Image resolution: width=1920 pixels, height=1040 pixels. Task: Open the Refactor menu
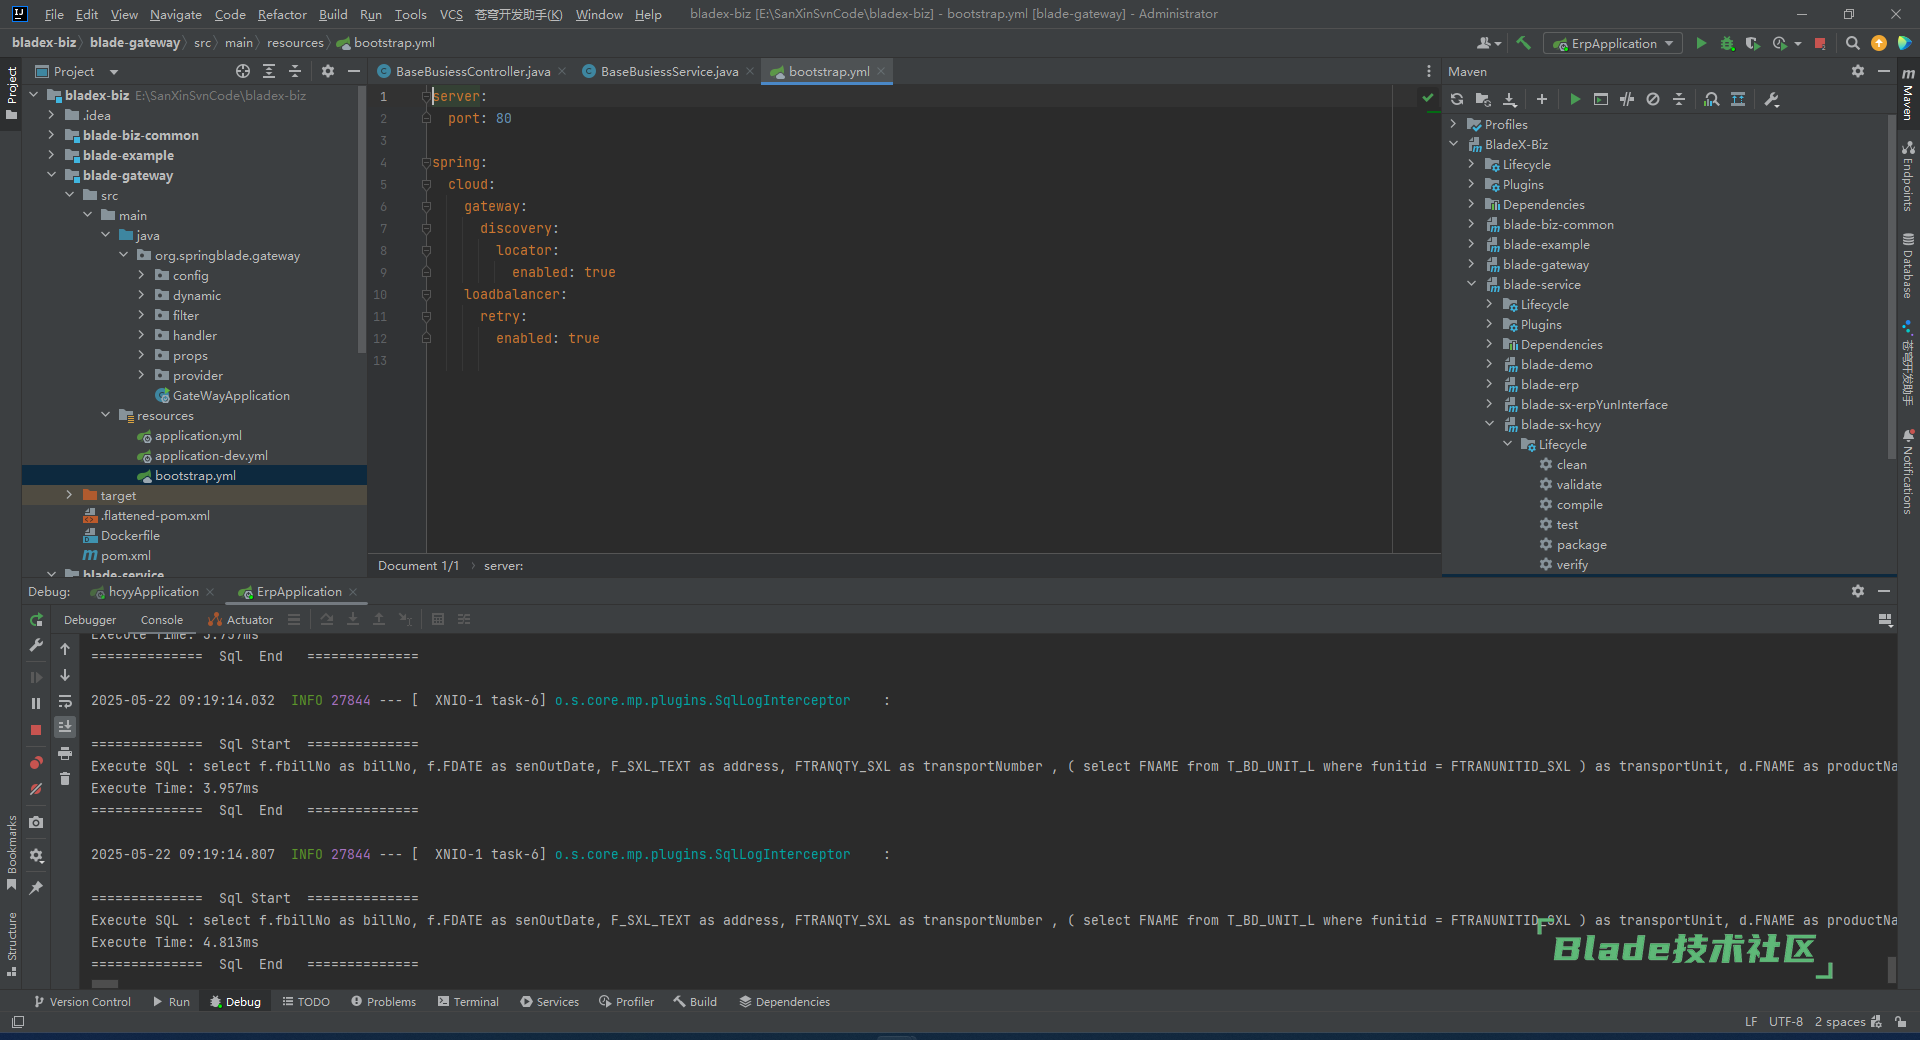(x=282, y=14)
